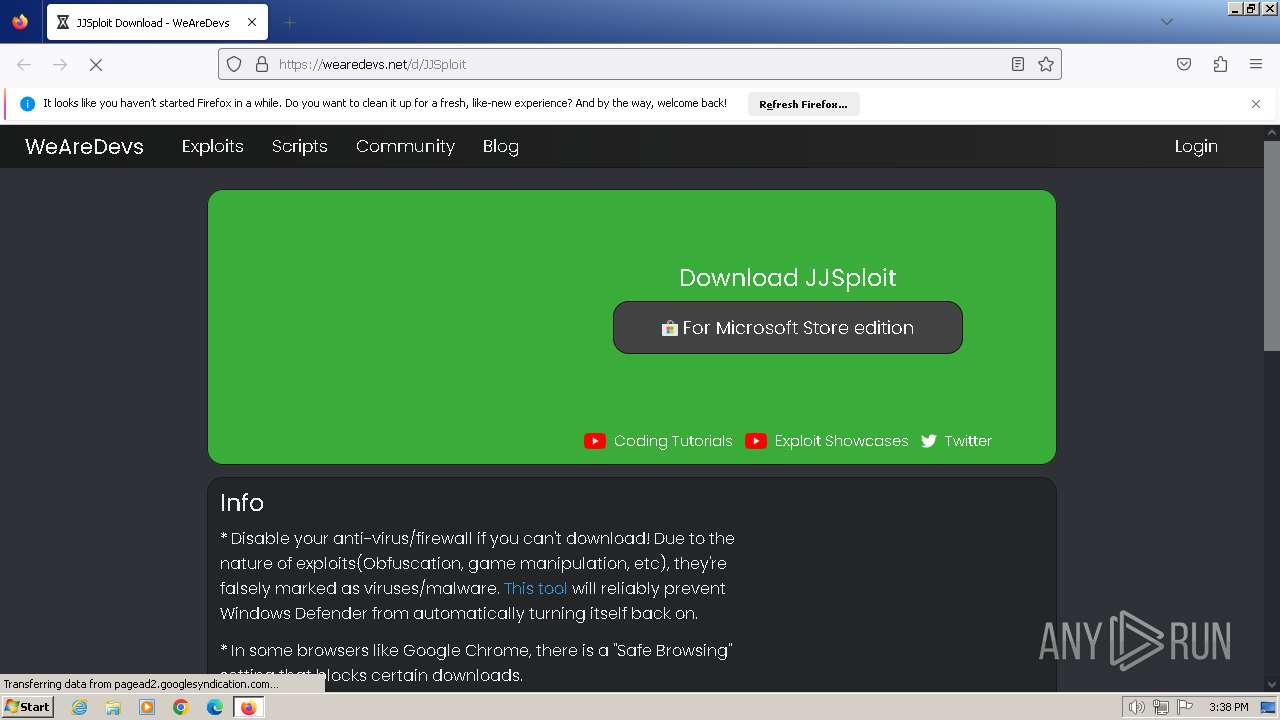
Task: Follow the 'This tool' hyperlink
Action: click(535, 588)
